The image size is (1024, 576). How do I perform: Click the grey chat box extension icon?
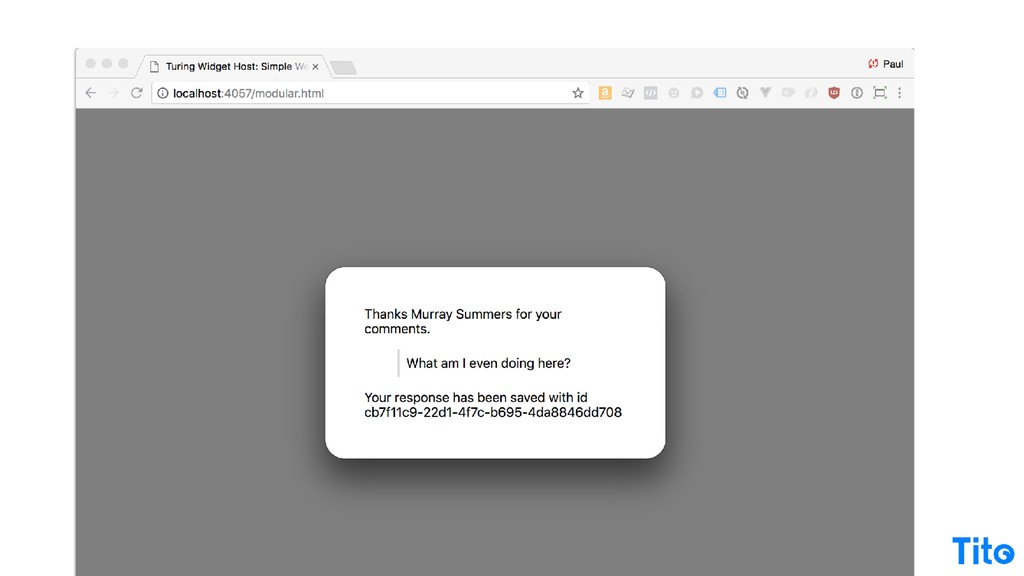coord(788,93)
